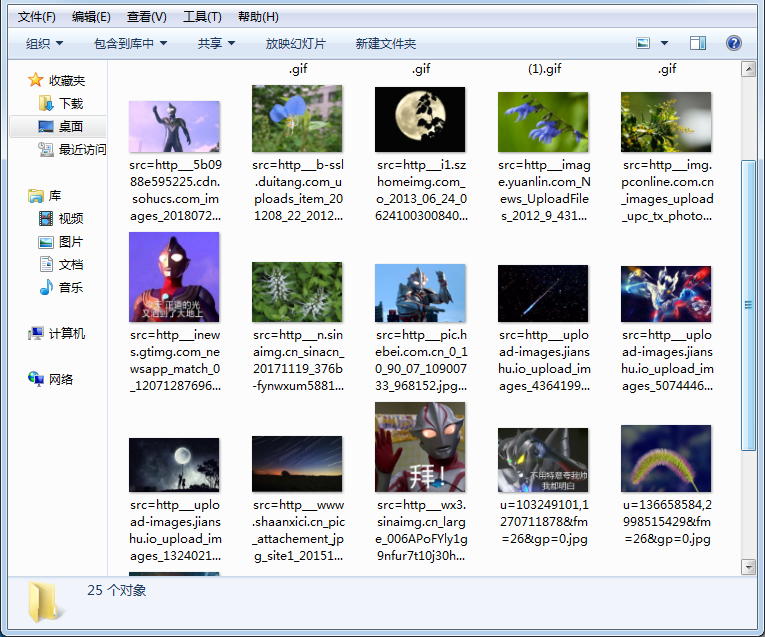Click filename src=http__pic.hebei.com.cn
765x637 pixels.
(x=421, y=360)
